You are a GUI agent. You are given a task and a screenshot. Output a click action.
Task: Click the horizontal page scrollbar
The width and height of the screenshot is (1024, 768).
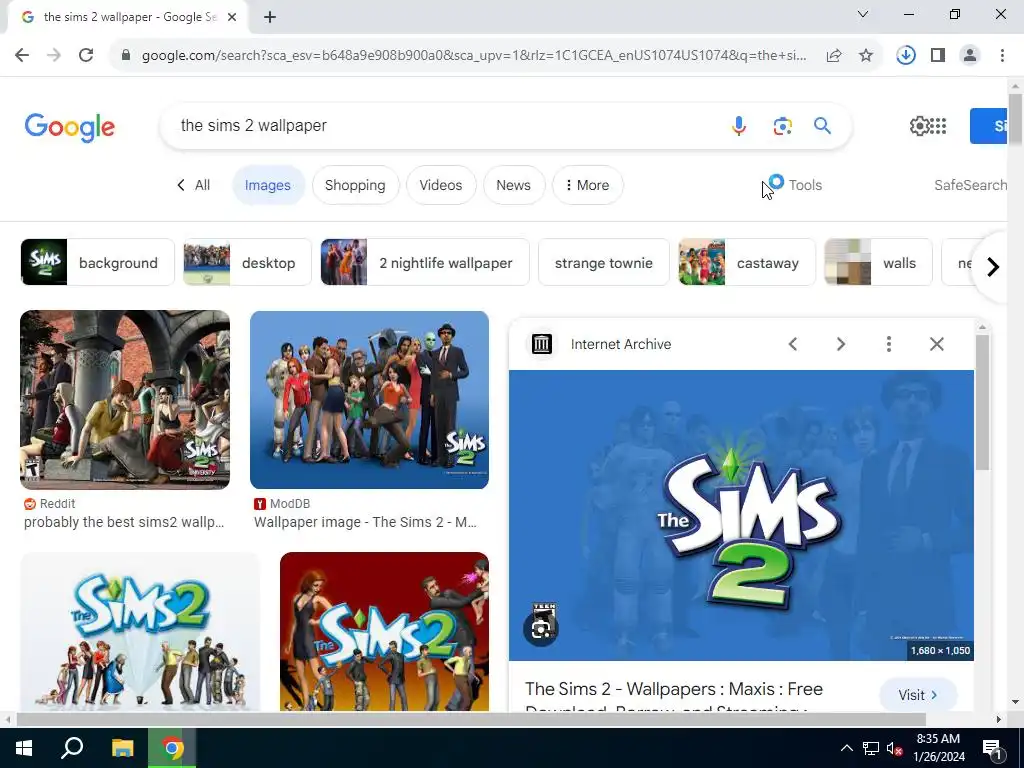(471, 720)
